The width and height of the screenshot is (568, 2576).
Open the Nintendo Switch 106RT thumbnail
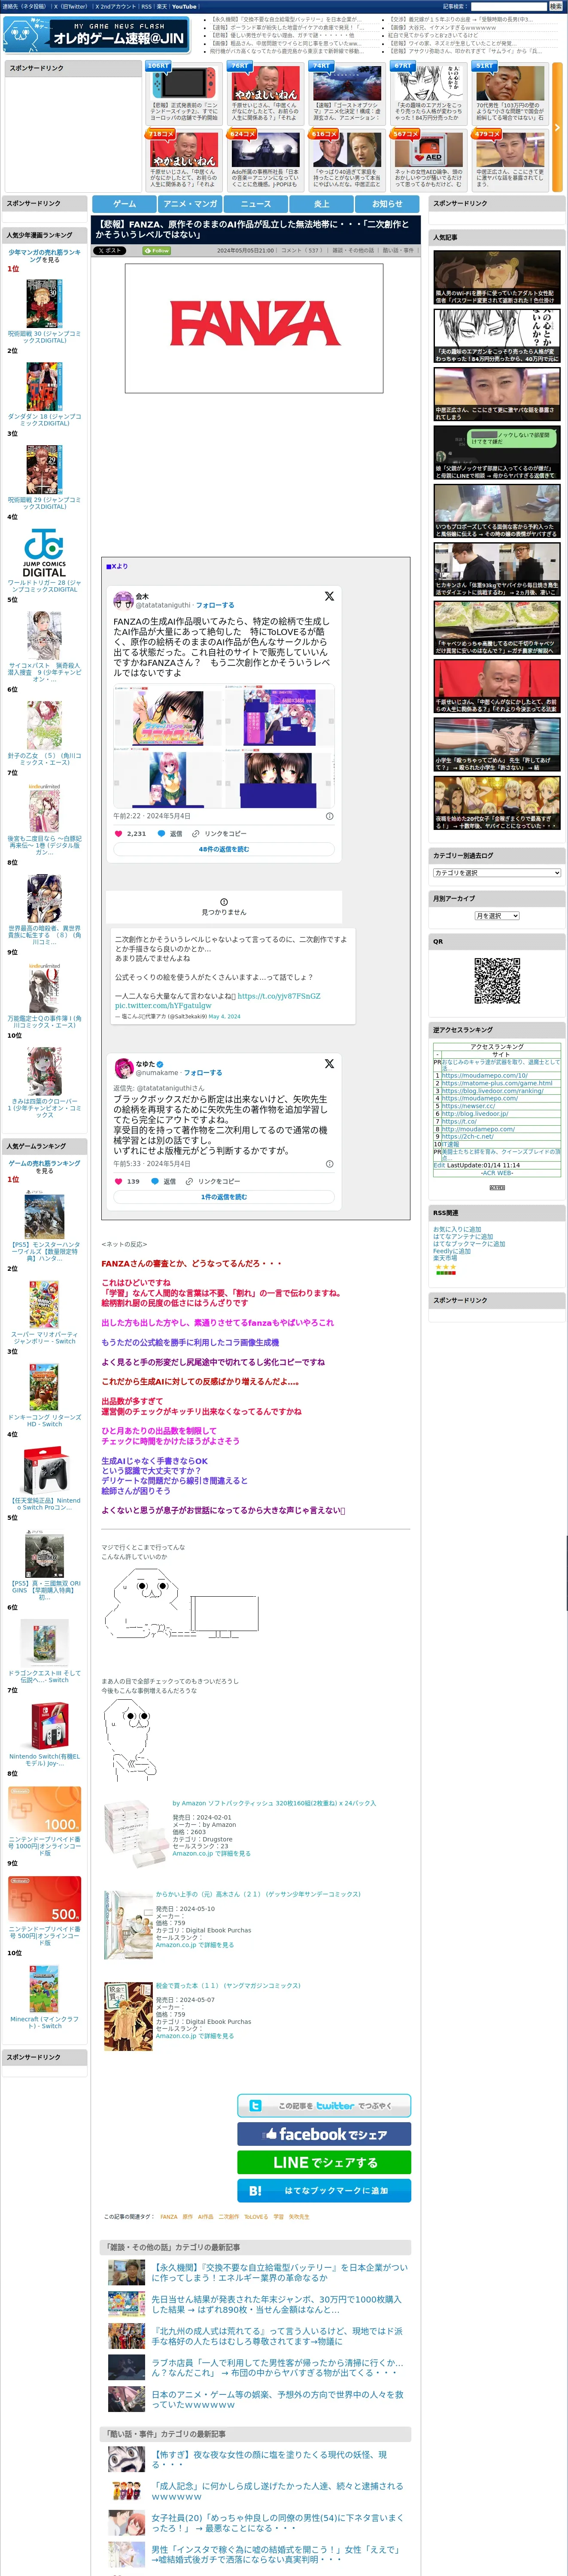(185, 82)
